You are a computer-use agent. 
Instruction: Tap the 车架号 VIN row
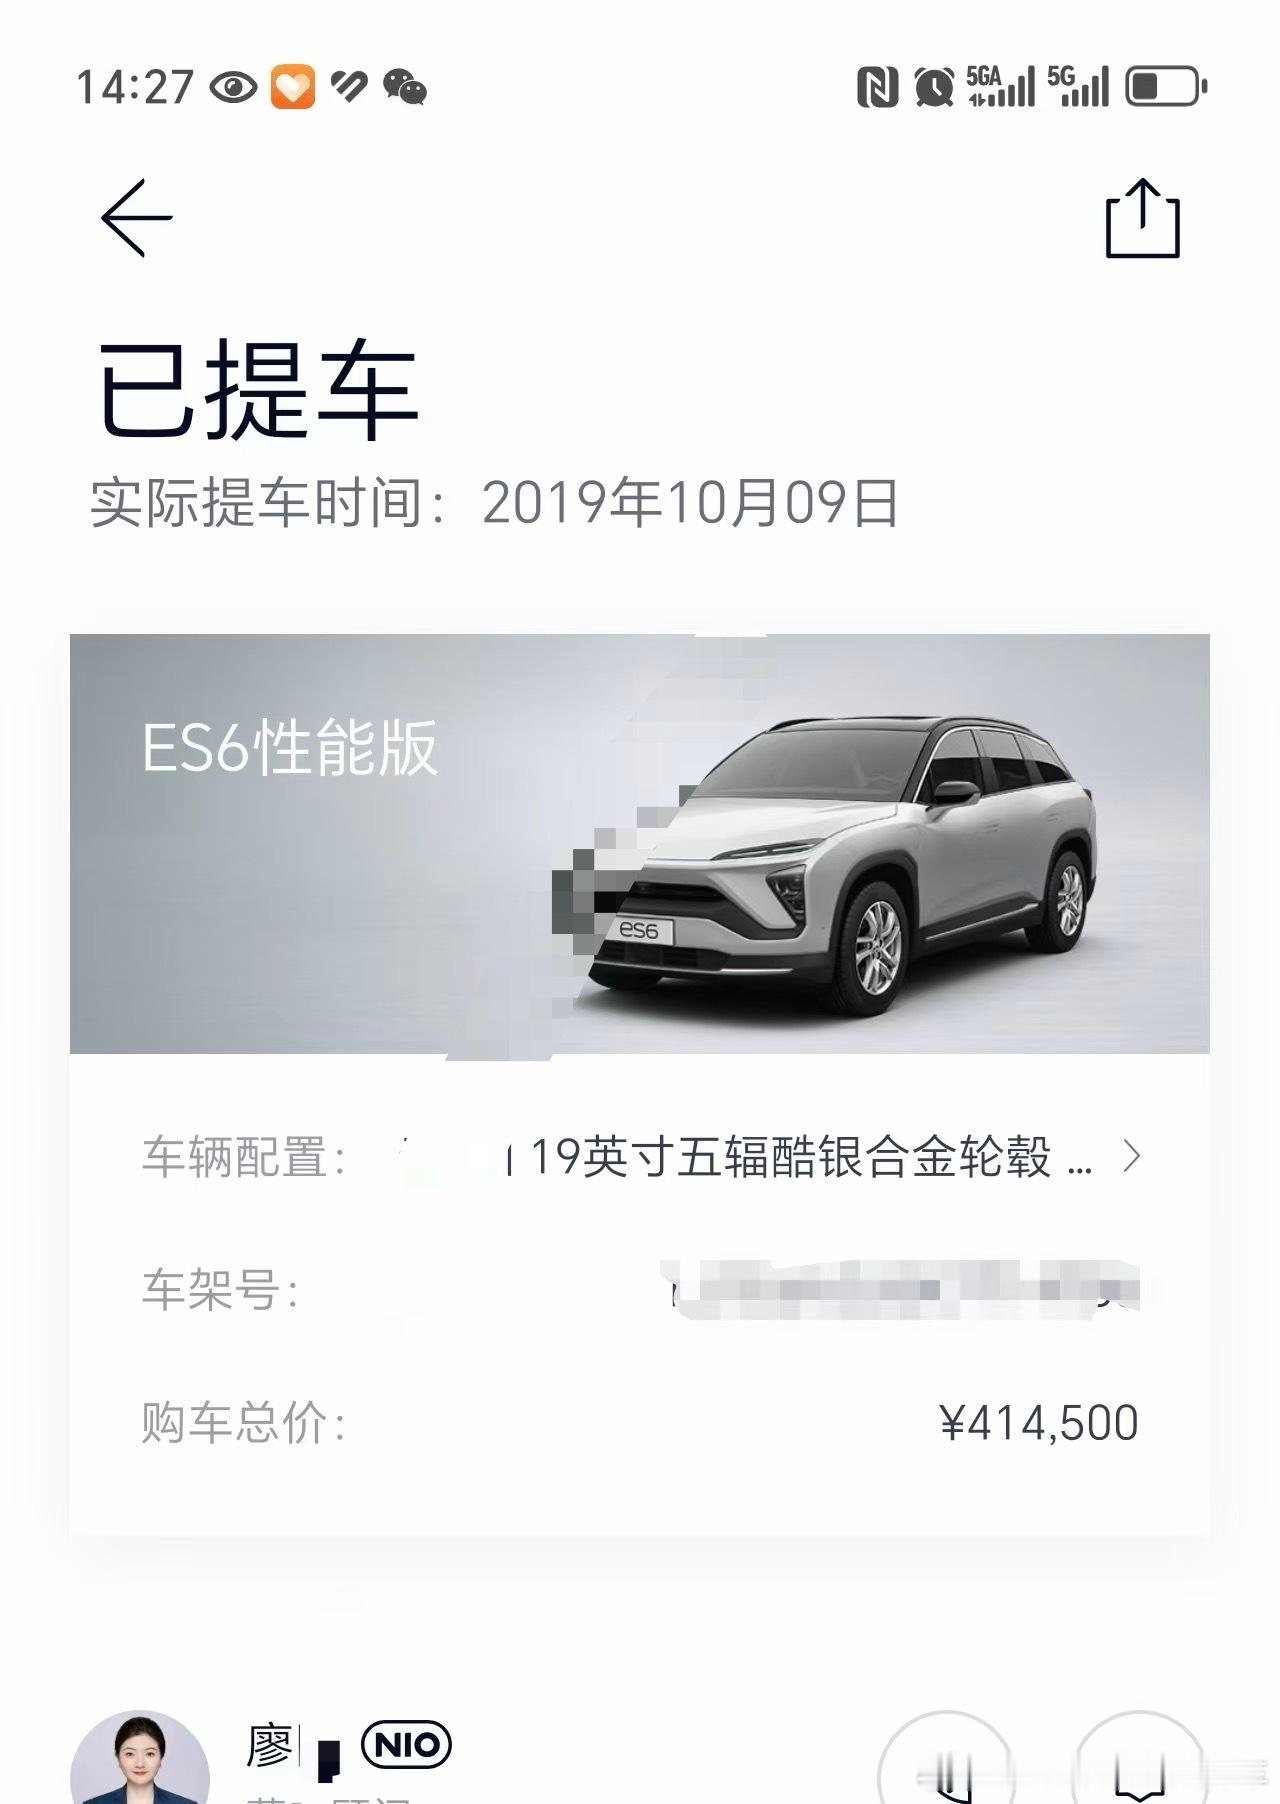pos(640,1290)
